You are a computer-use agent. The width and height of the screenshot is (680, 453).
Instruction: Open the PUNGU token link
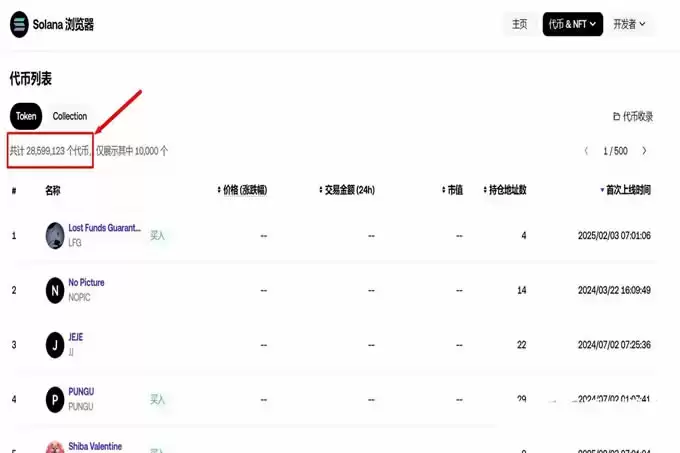pyautogui.click(x=81, y=392)
